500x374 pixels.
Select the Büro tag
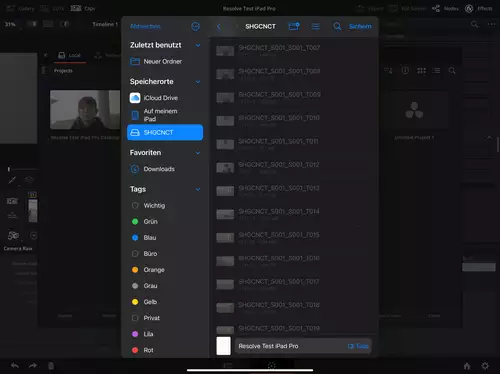click(165, 254)
